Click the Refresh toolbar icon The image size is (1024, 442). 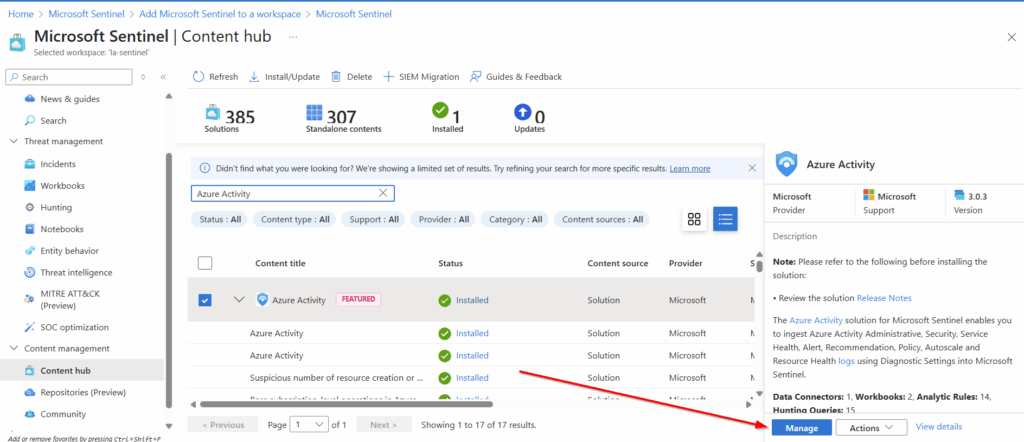199,77
